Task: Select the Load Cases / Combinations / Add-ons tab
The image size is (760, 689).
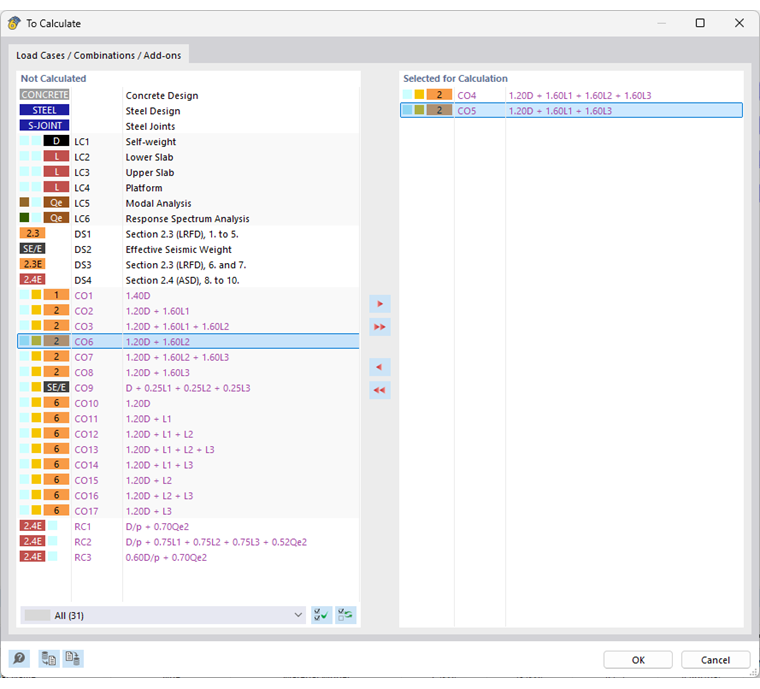Action: [x=98, y=55]
